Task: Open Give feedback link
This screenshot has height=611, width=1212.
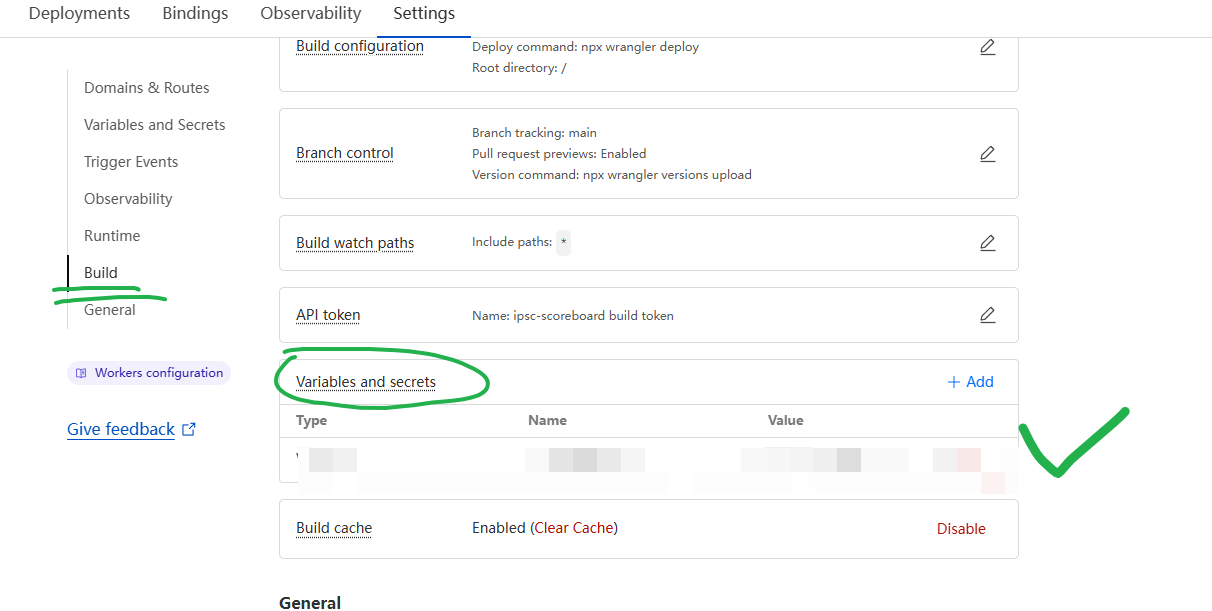Action: 121,429
